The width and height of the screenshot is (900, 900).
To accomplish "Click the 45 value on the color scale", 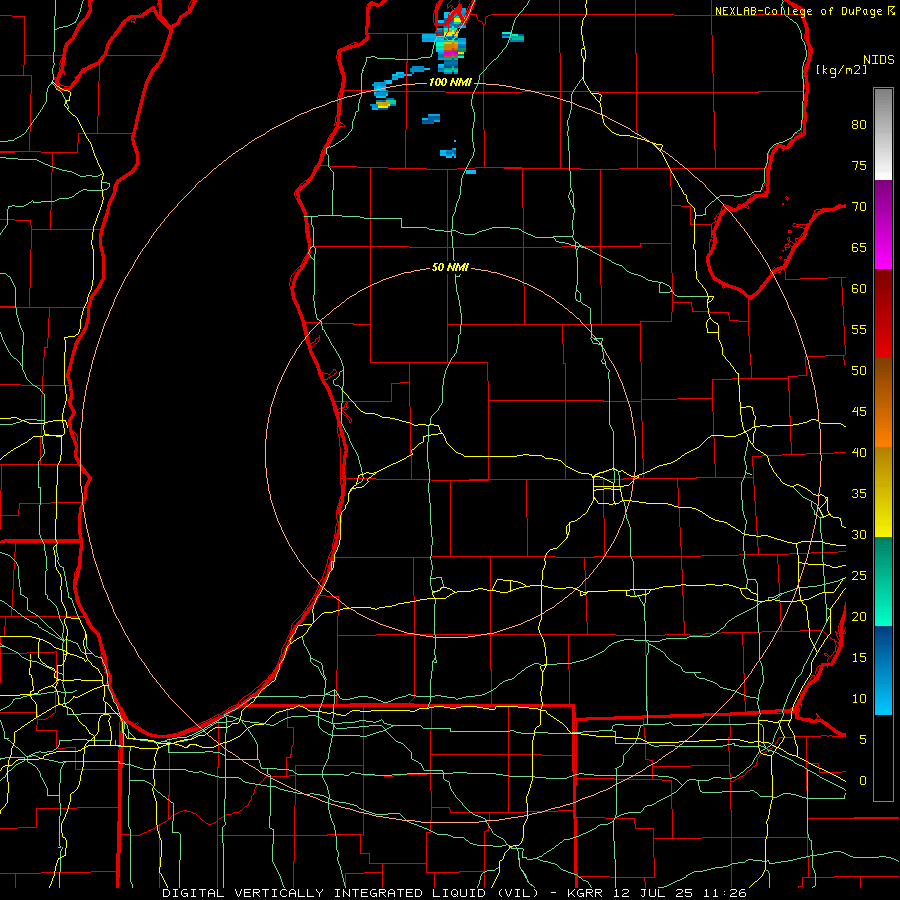I will pos(859,412).
